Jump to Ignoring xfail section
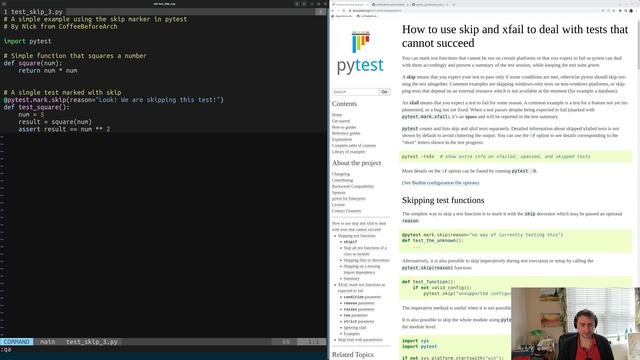 pyautogui.click(x=355, y=327)
